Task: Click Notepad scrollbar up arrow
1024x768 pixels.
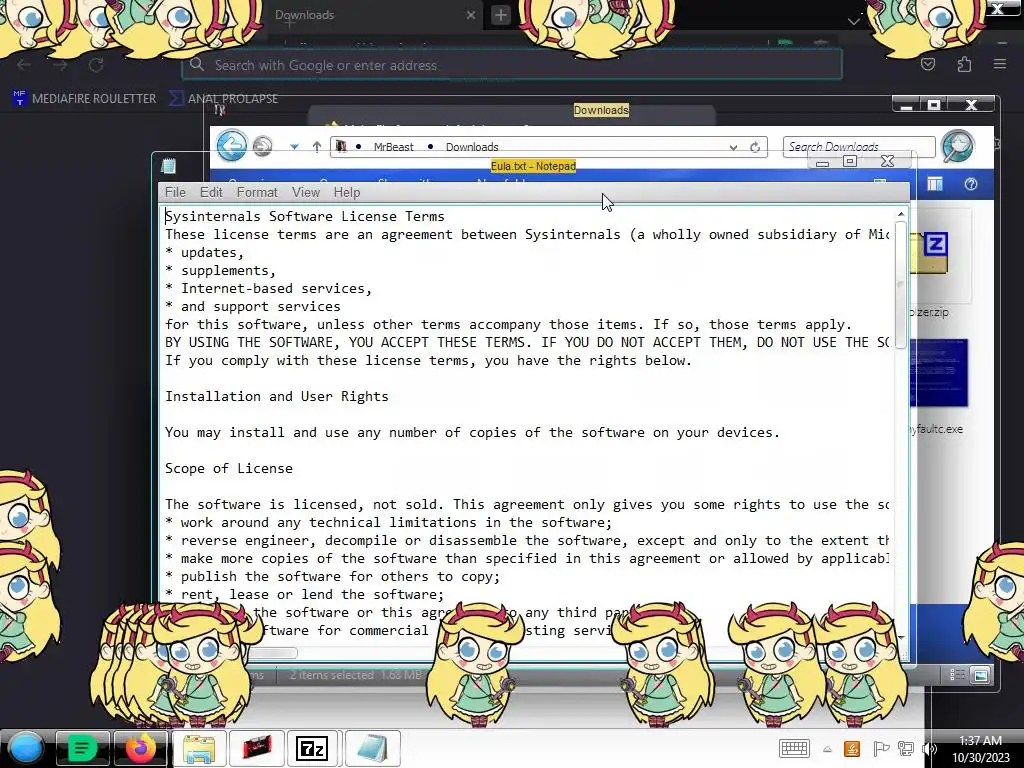Action: (901, 214)
